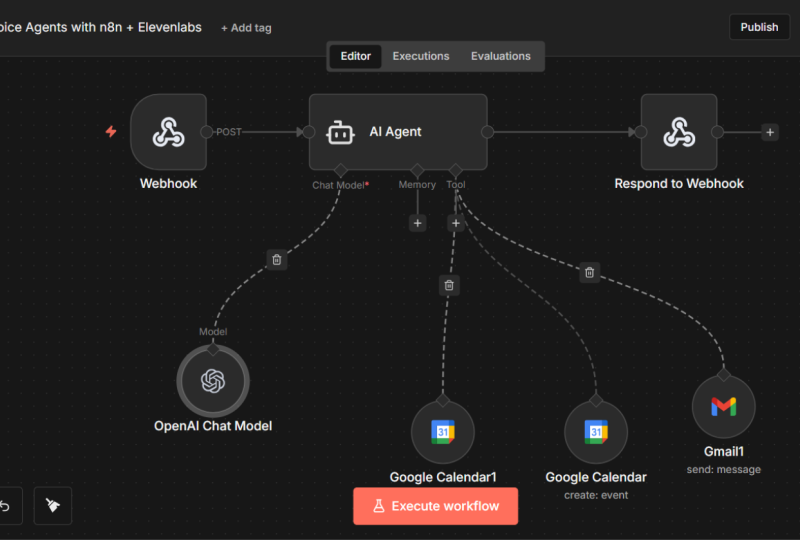The height and width of the screenshot is (540, 800).
Task: Click the Respond to Webhook input connector
Action: [x=641, y=132]
